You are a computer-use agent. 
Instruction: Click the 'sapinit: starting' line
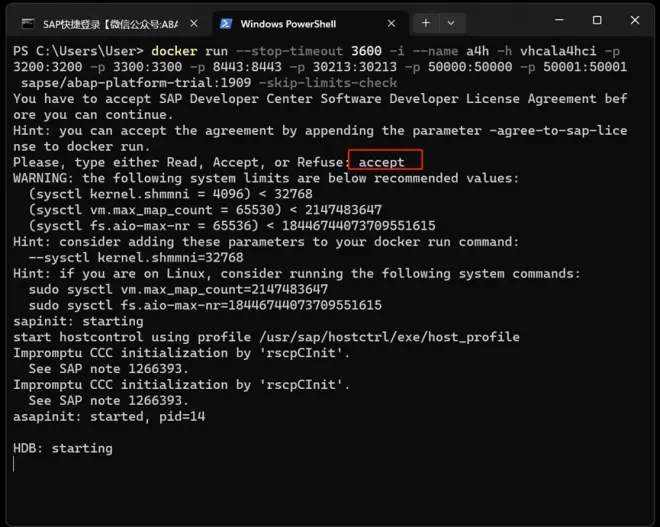click(78, 322)
